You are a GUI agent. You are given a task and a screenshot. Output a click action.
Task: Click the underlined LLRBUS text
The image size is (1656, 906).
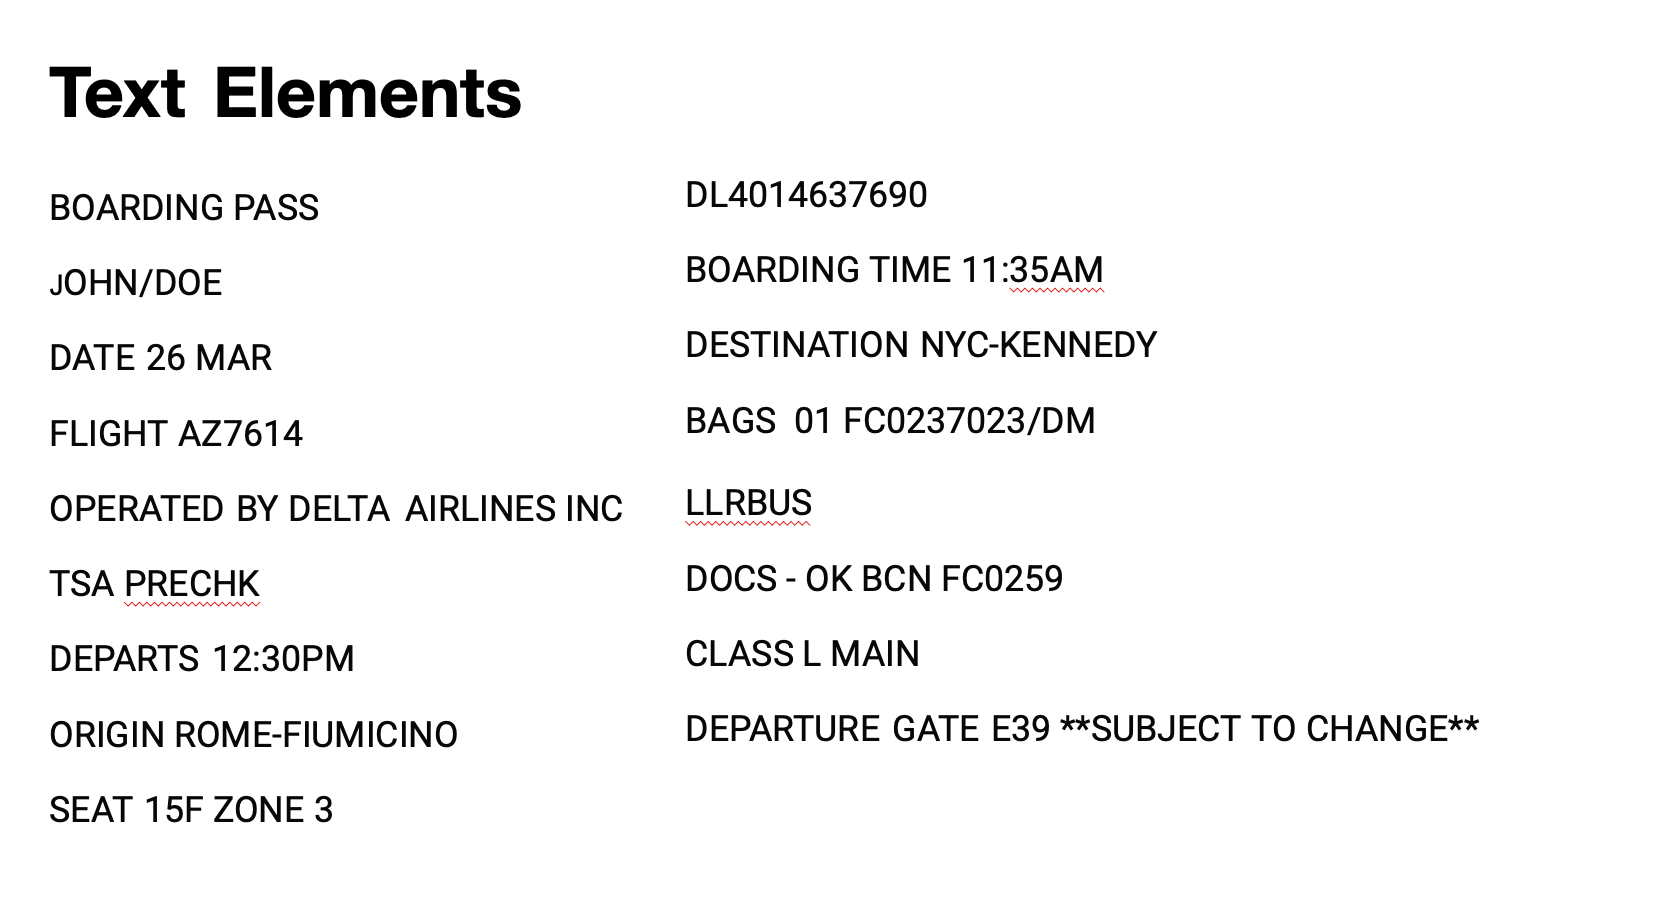(x=749, y=503)
